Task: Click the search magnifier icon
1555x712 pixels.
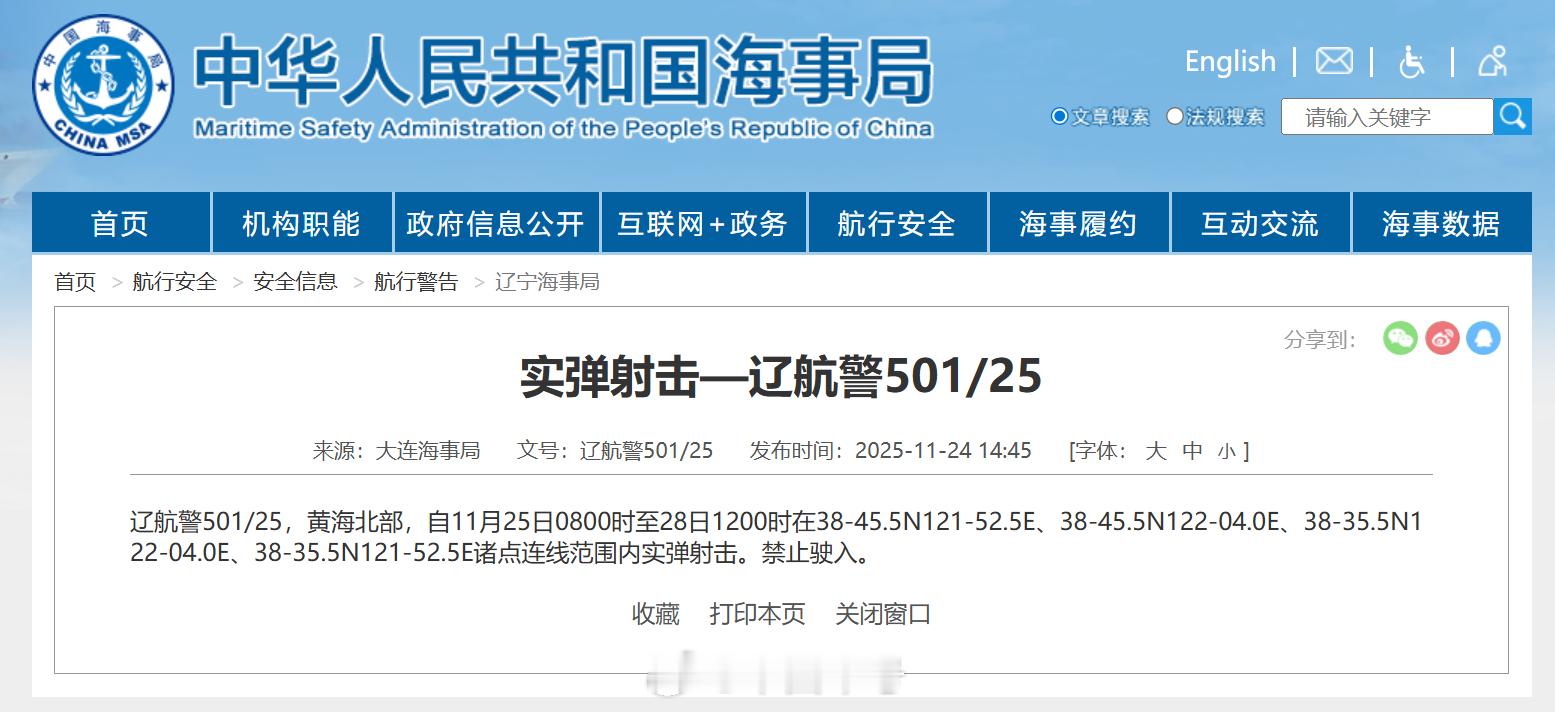Action: (1513, 116)
